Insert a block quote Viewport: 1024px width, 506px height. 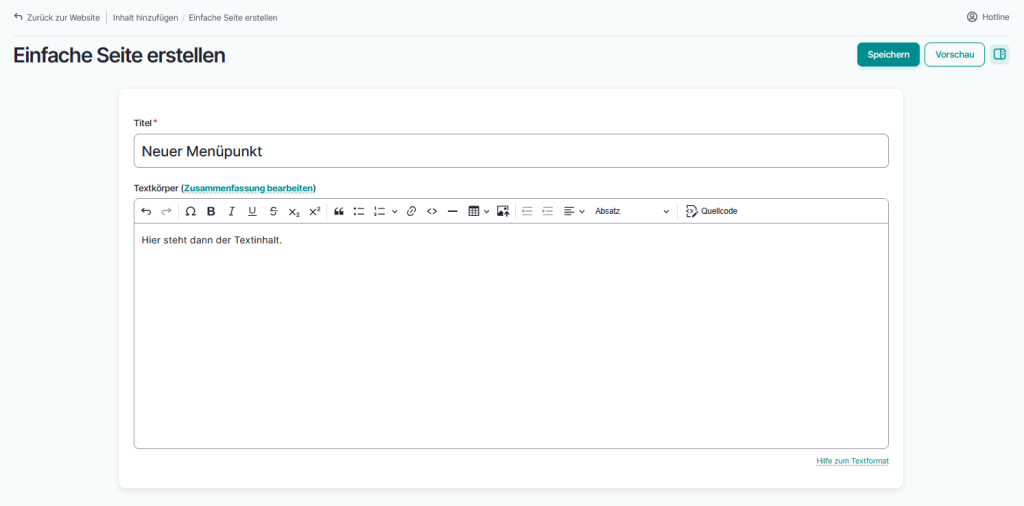(339, 211)
